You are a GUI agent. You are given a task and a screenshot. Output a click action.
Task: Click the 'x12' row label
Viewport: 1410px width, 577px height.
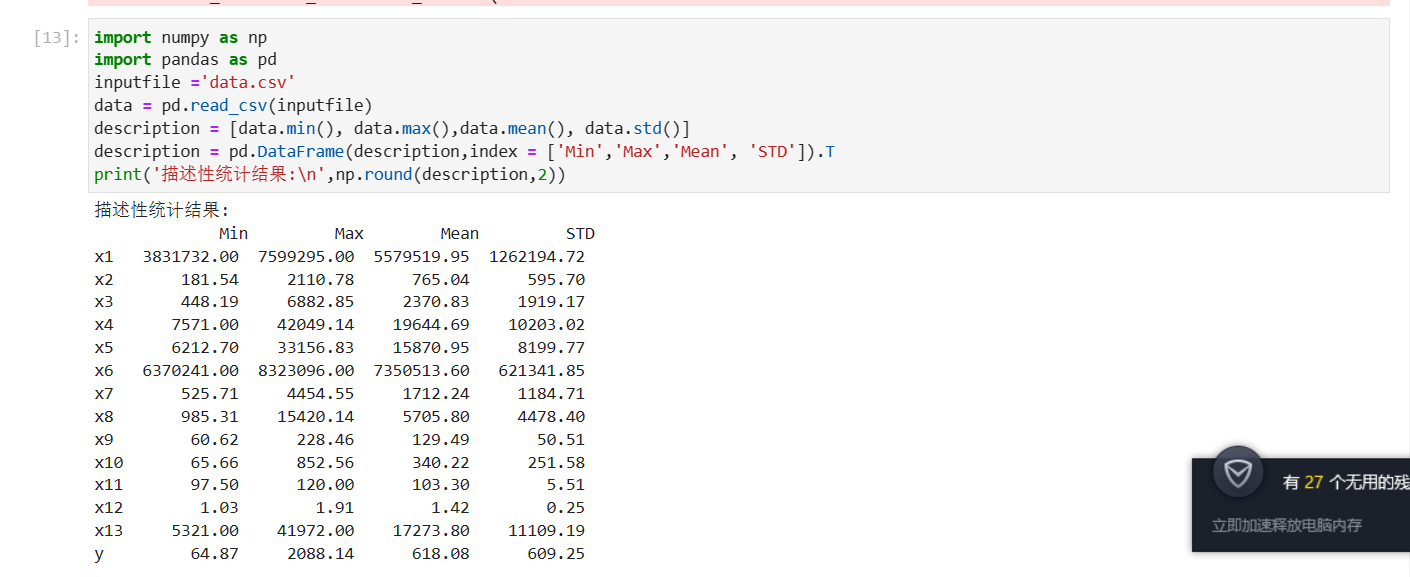[x=109, y=508]
